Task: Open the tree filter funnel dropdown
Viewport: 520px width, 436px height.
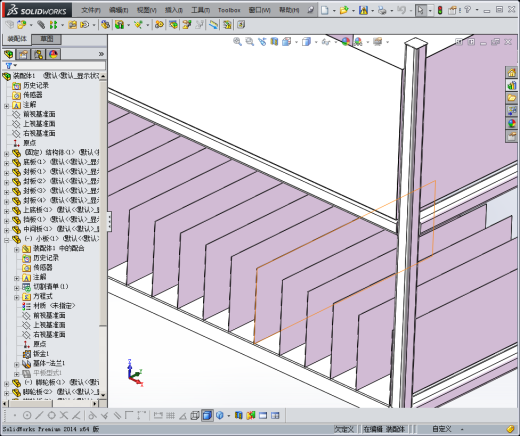Action: 11,65
